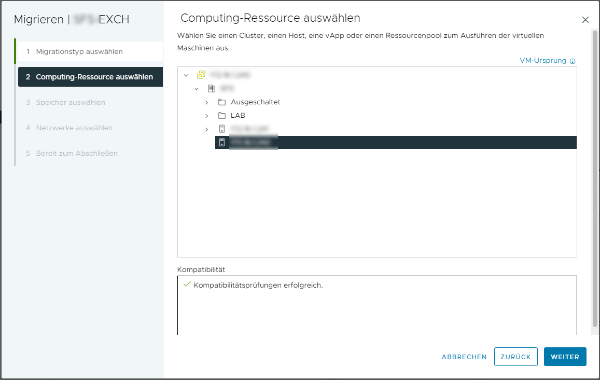This screenshot has width=600, height=380.
Task: Click the vCenter server icon at tree root
Action: (201, 75)
